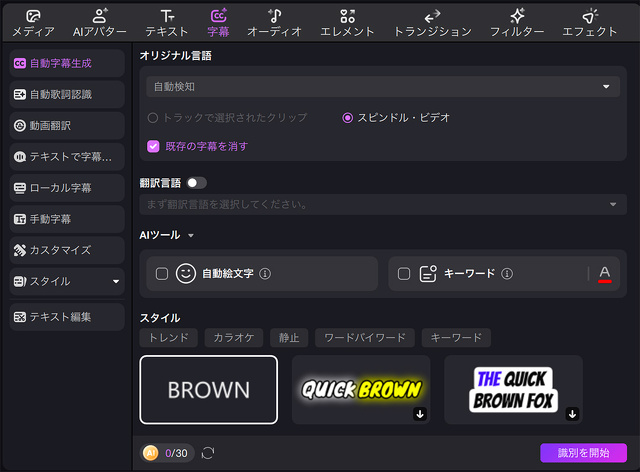This screenshot has width=640, height=472.
Task: Start recognition with 識別を開始 button
Action: (583, 453)
